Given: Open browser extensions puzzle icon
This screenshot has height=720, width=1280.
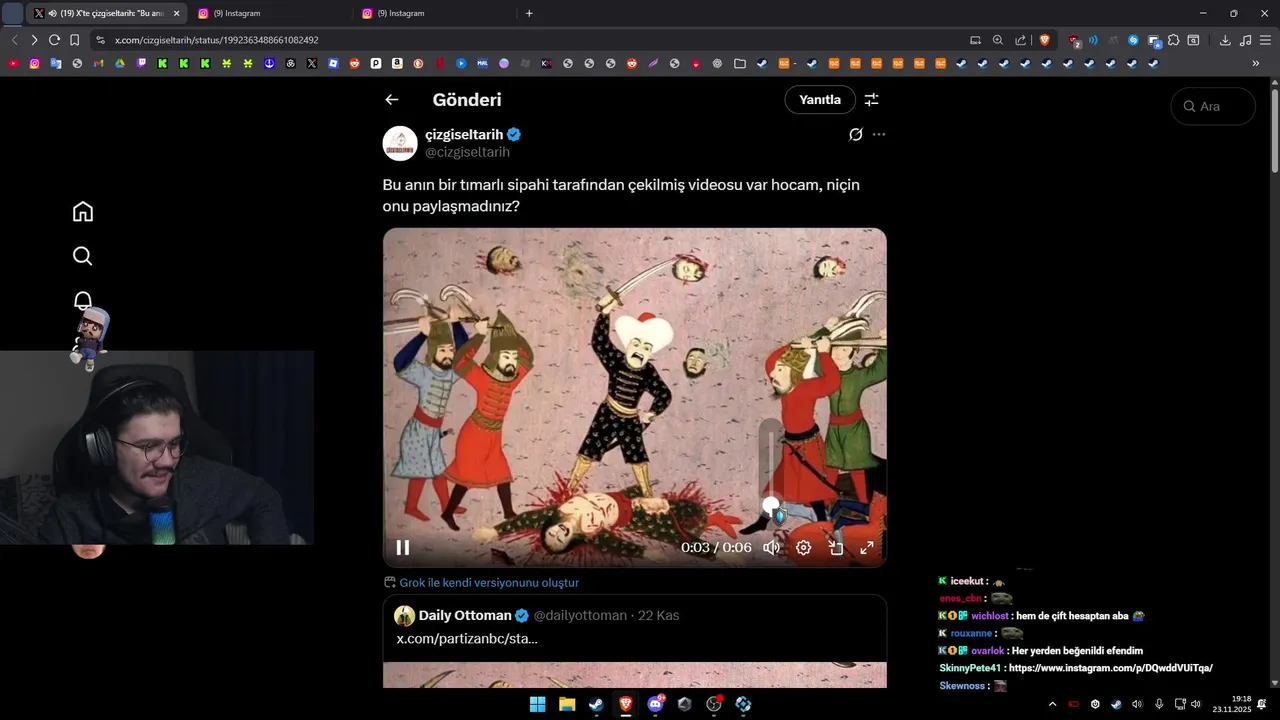Looking at the screenshot, I should [1174, 40].
